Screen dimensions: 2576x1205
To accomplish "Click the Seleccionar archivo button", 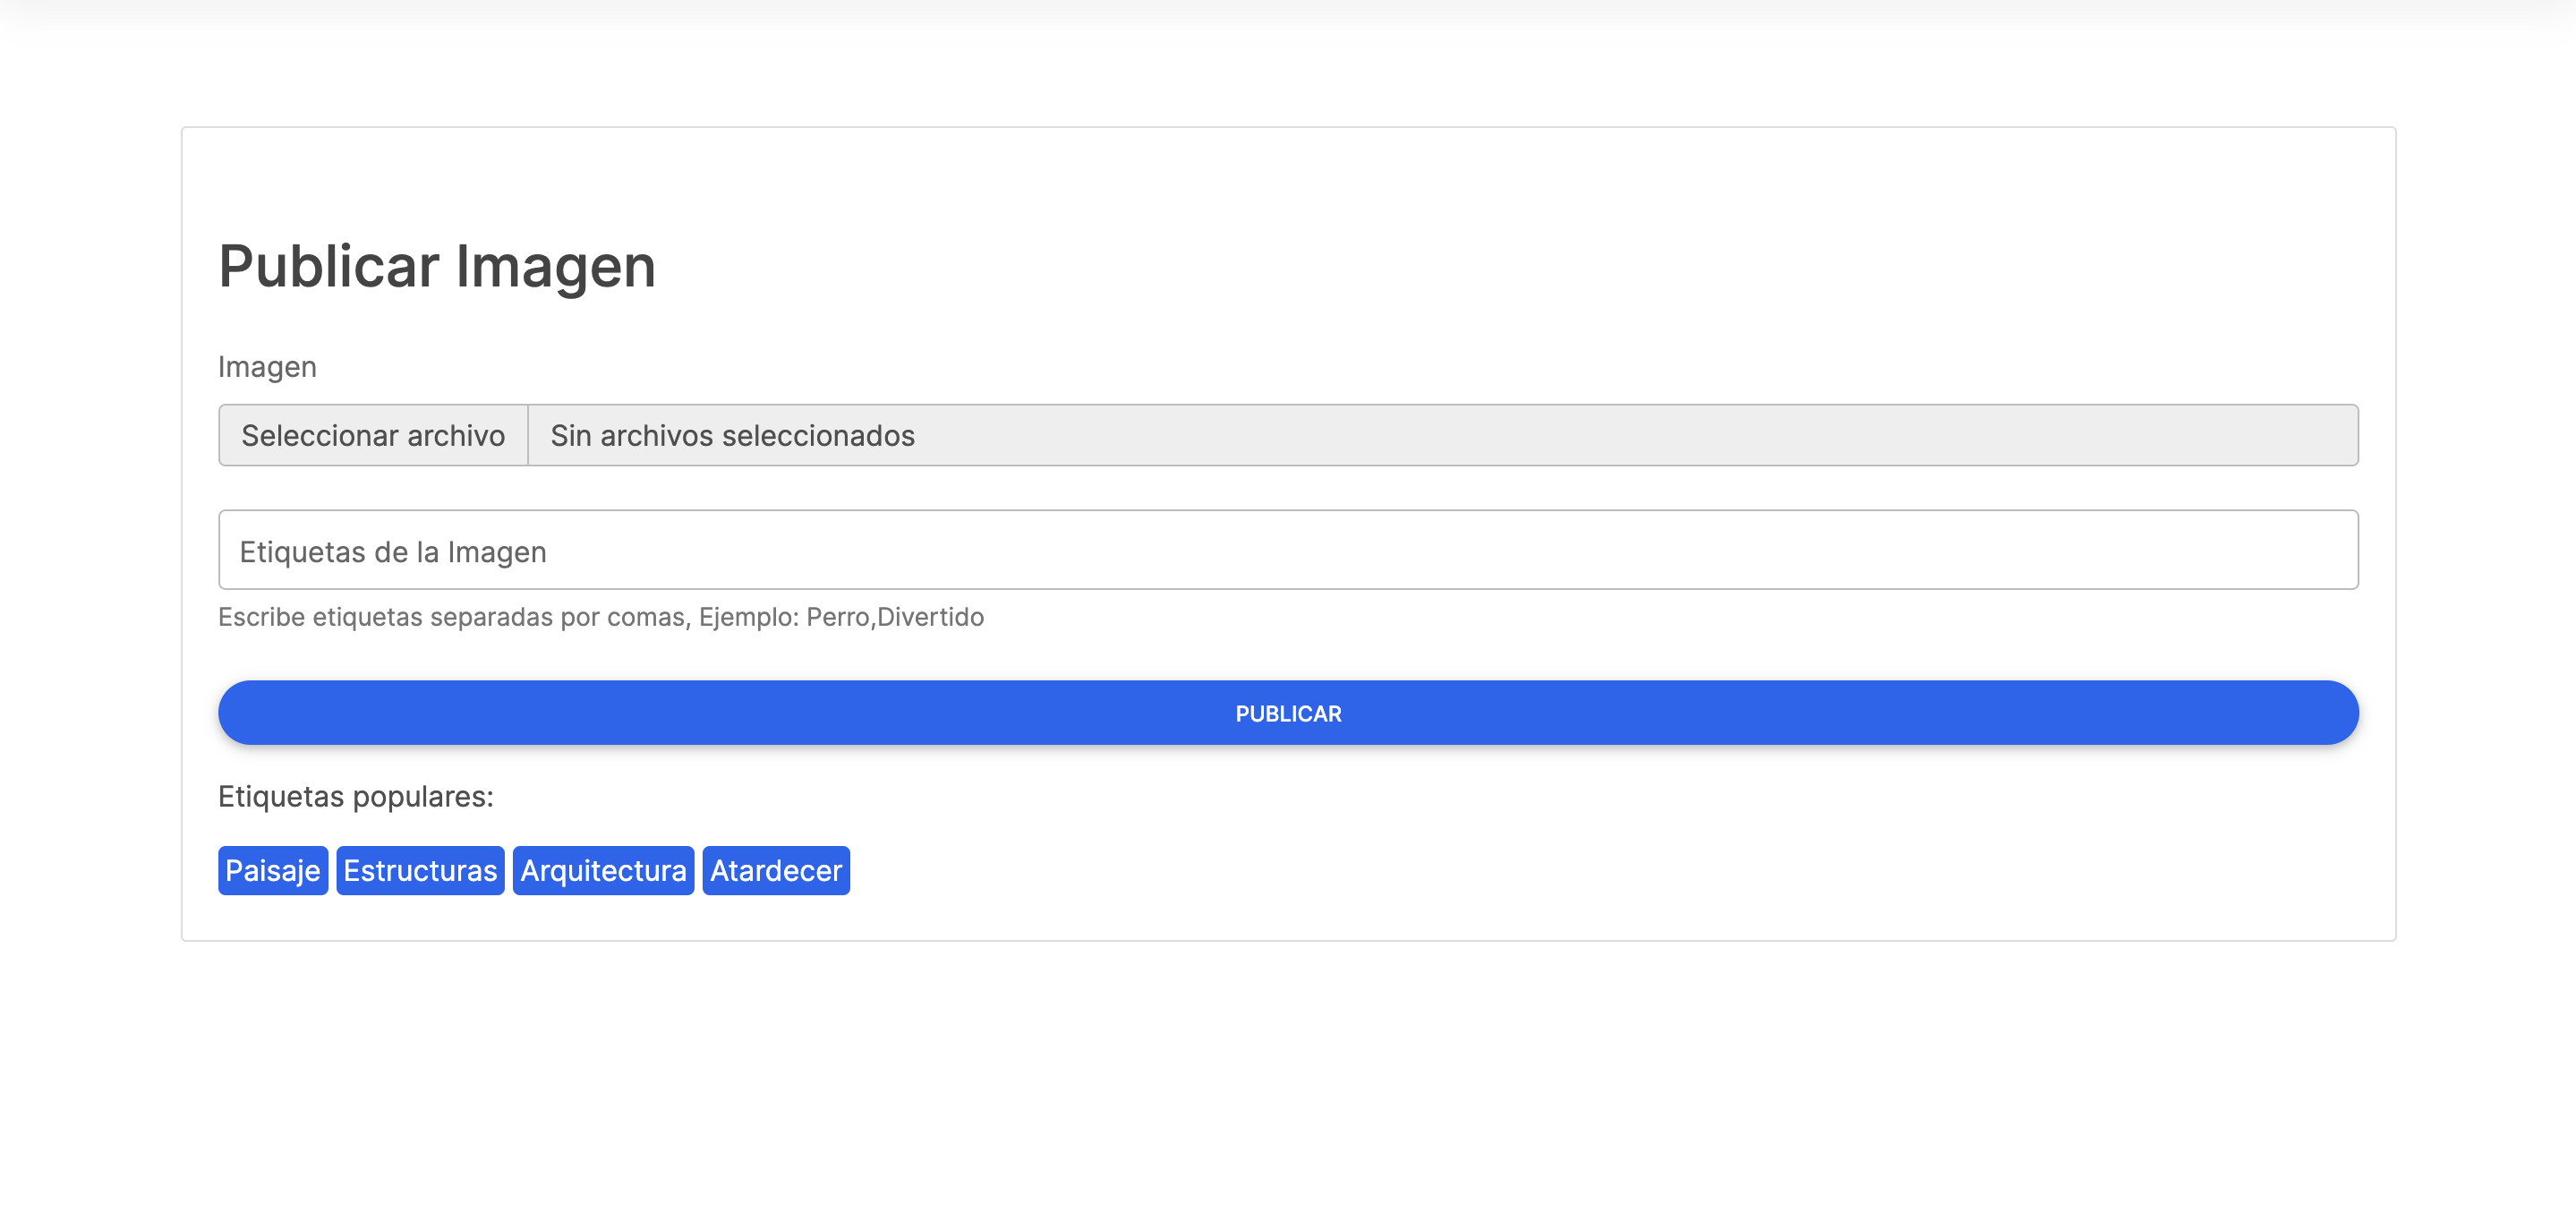I will click(373, 435).
